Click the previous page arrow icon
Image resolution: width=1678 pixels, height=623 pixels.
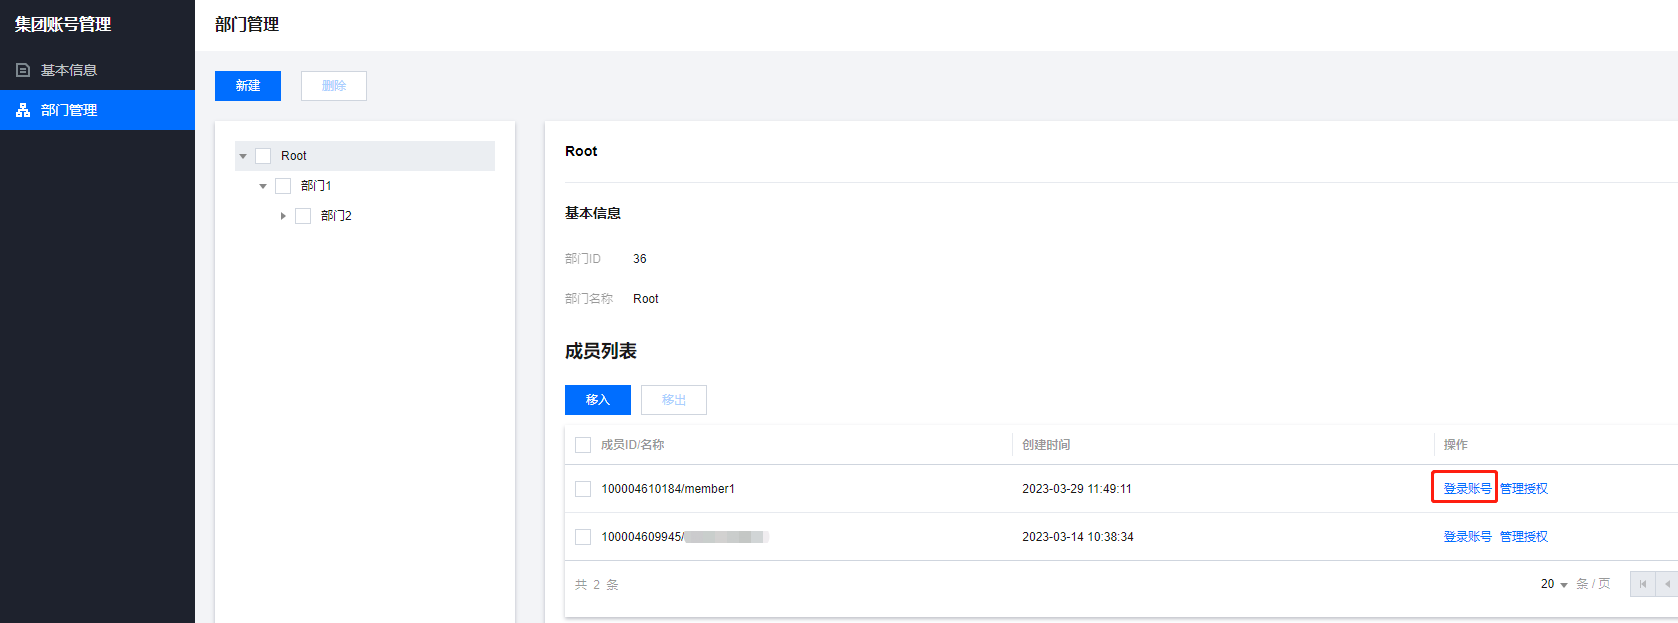point(1667,584)
